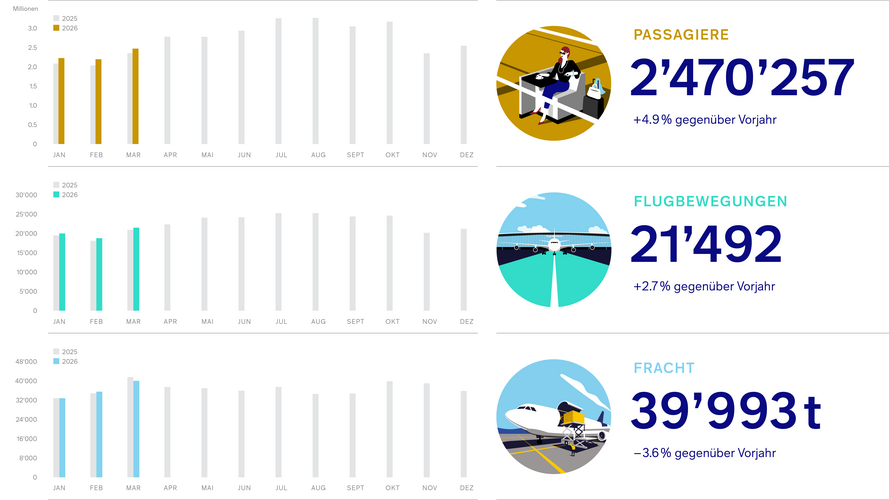Click the gold 2026 legend swatch in passenger chart
Image resolution: width=889 pixels, height=500 pixels.
tap(57, 28)
